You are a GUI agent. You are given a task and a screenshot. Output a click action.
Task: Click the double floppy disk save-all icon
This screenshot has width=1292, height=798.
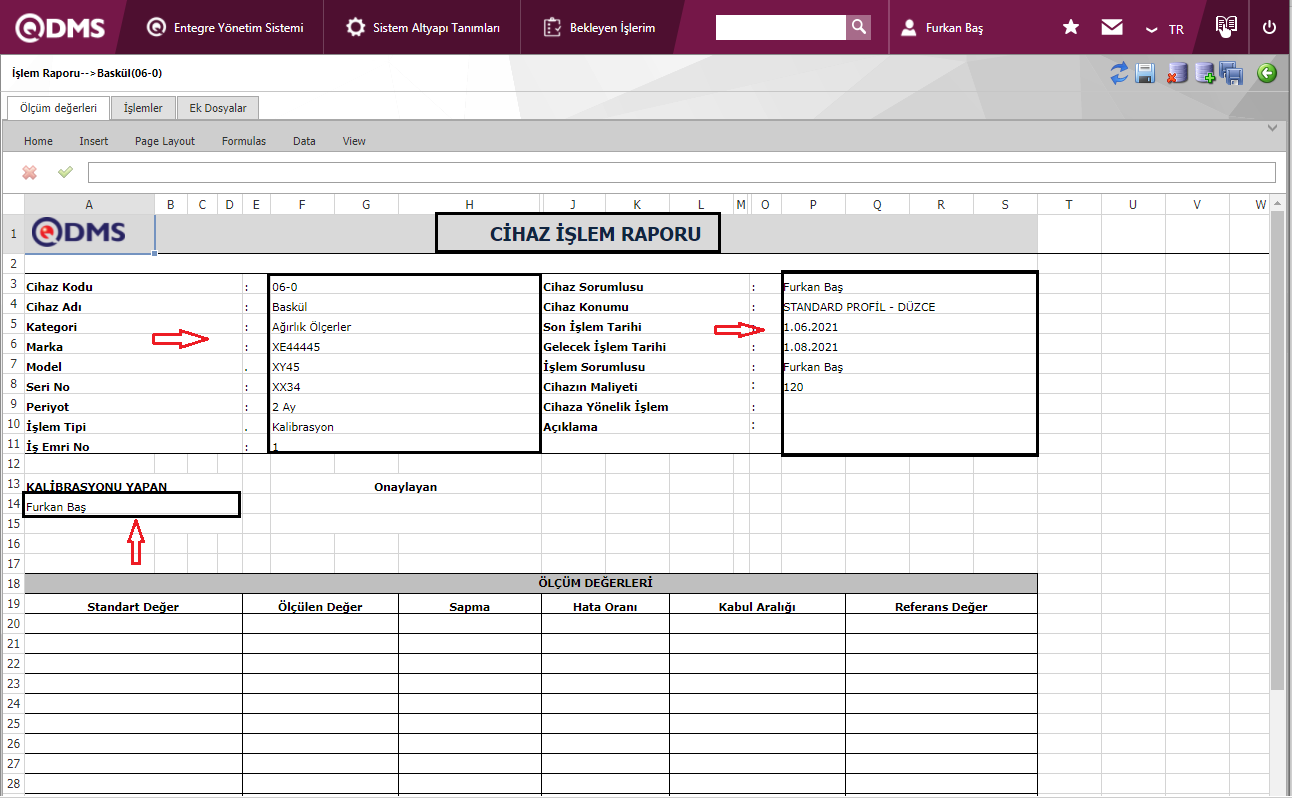tap(1232, 73)
